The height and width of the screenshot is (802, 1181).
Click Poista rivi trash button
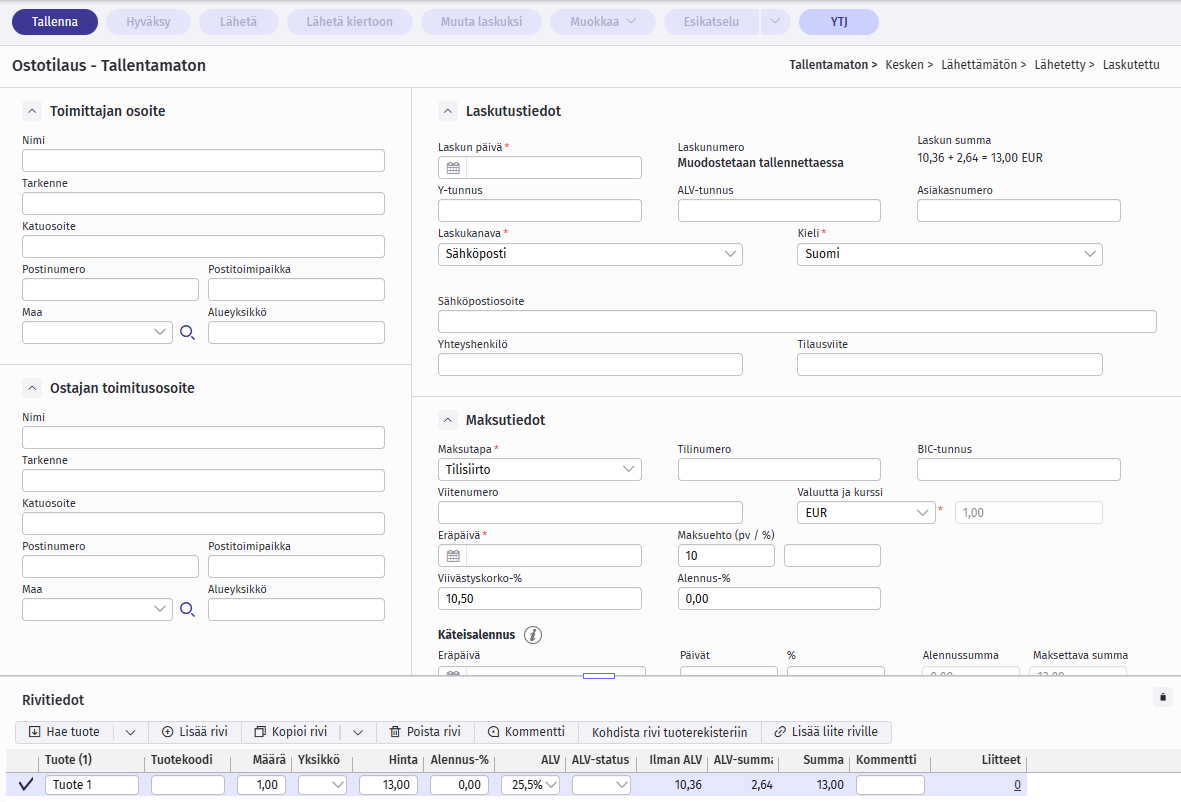[425, 731]
